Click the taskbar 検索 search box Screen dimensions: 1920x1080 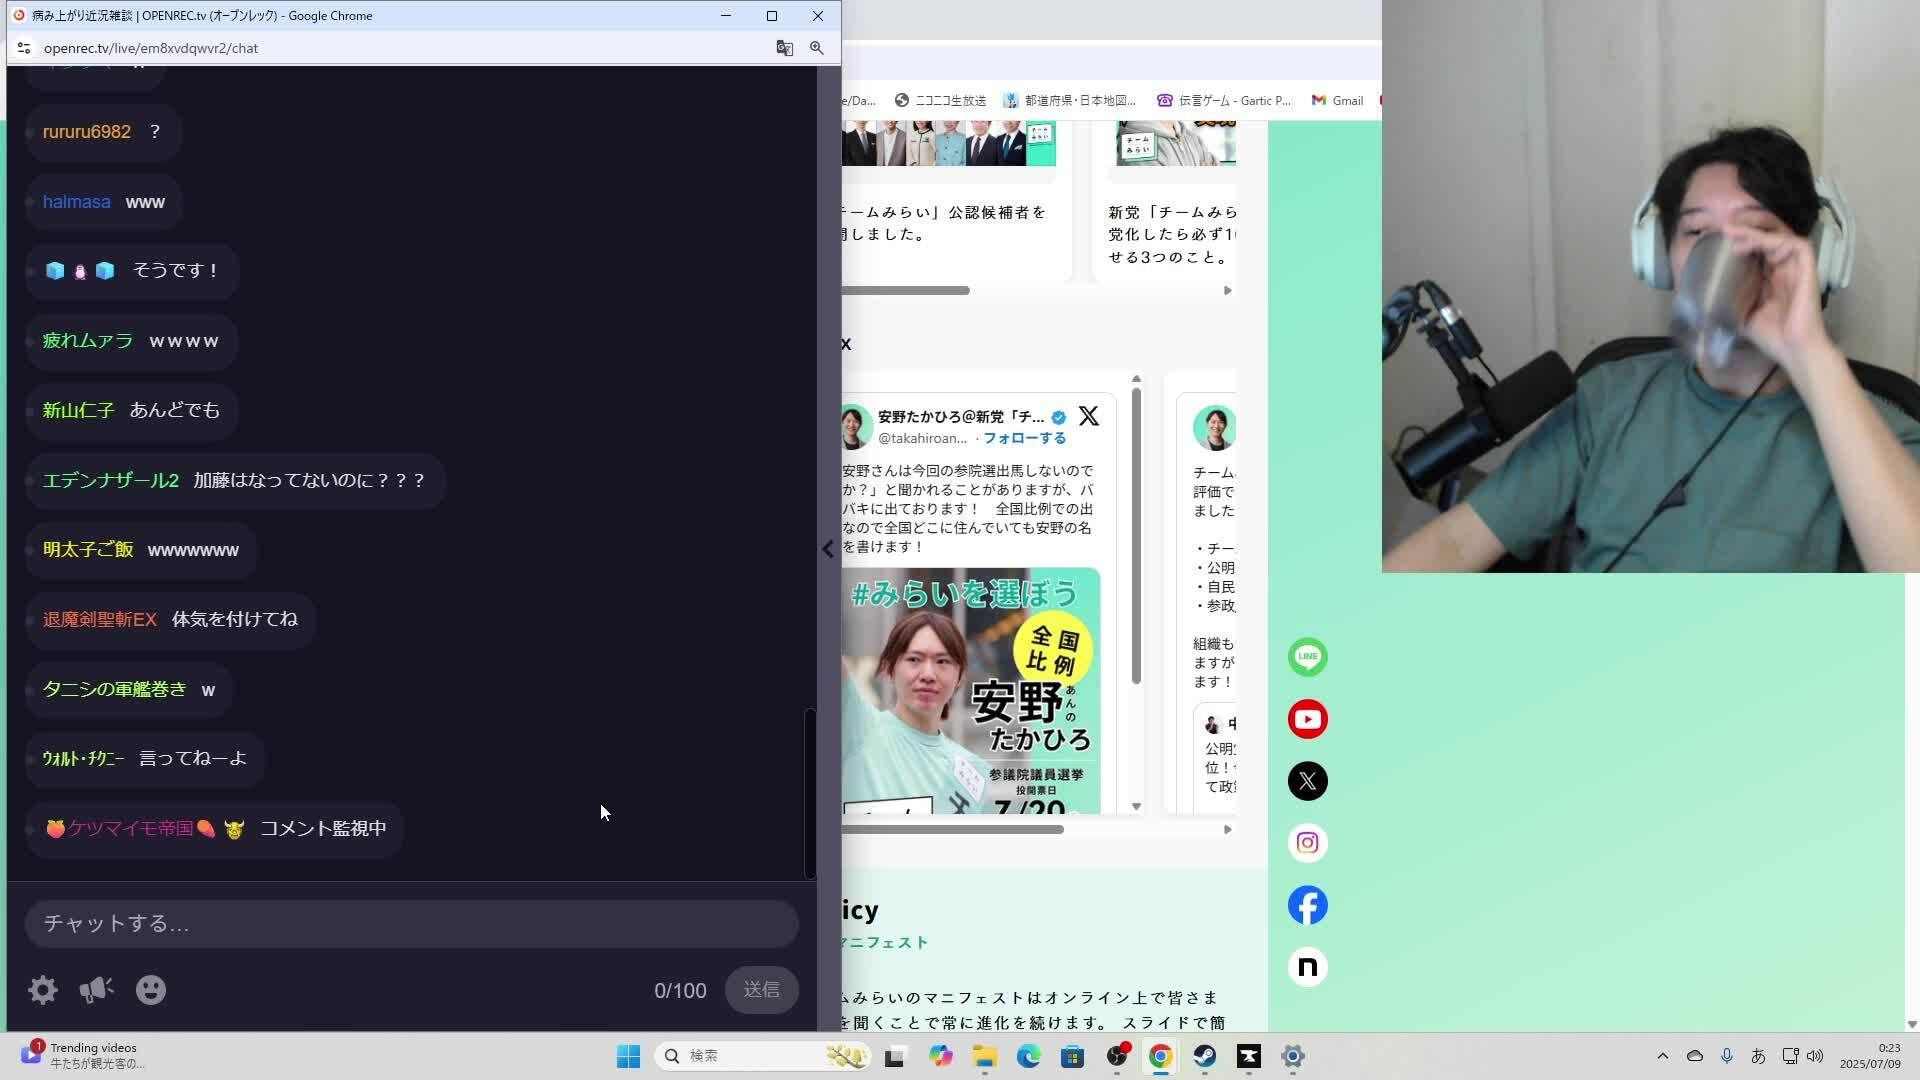(x=764, y=1056)
